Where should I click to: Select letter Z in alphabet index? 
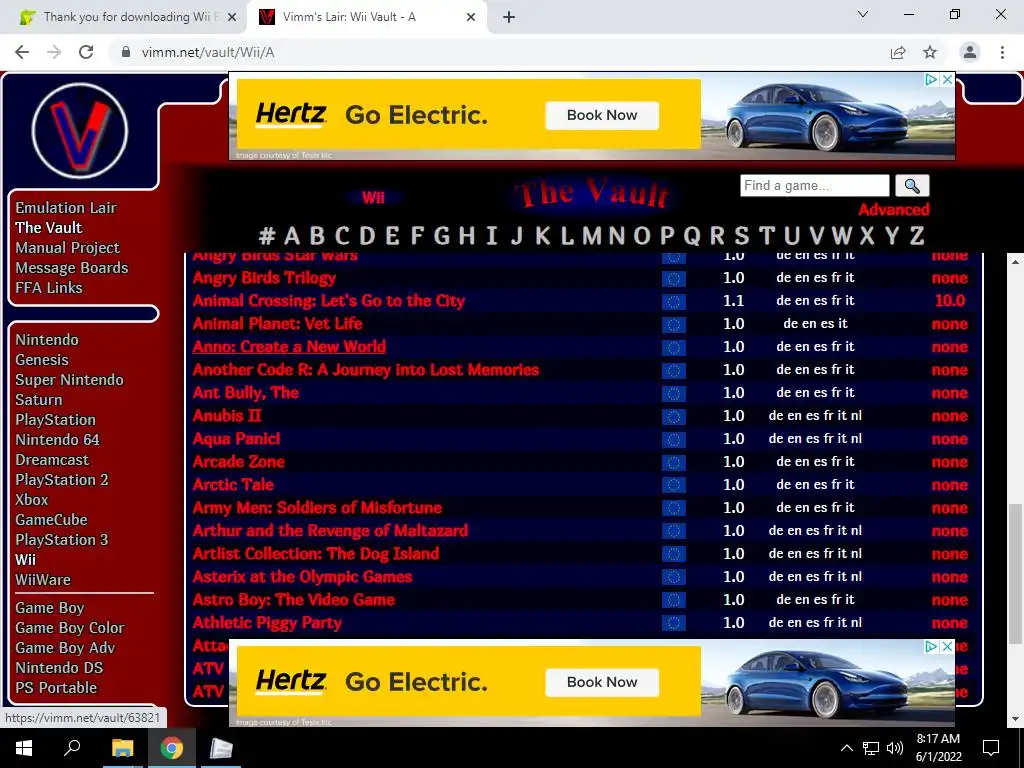tap(917, 235)
